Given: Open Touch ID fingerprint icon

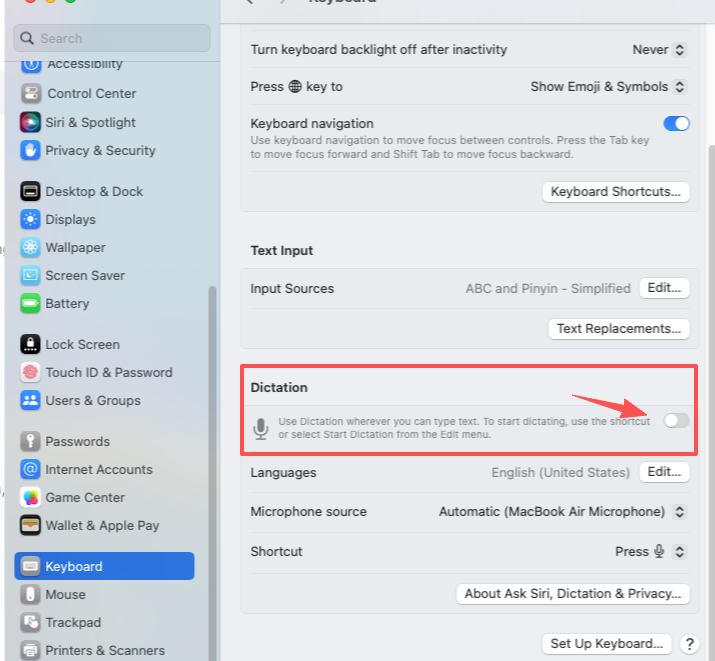Looking at the screenshot, I should tap(30, 372).
